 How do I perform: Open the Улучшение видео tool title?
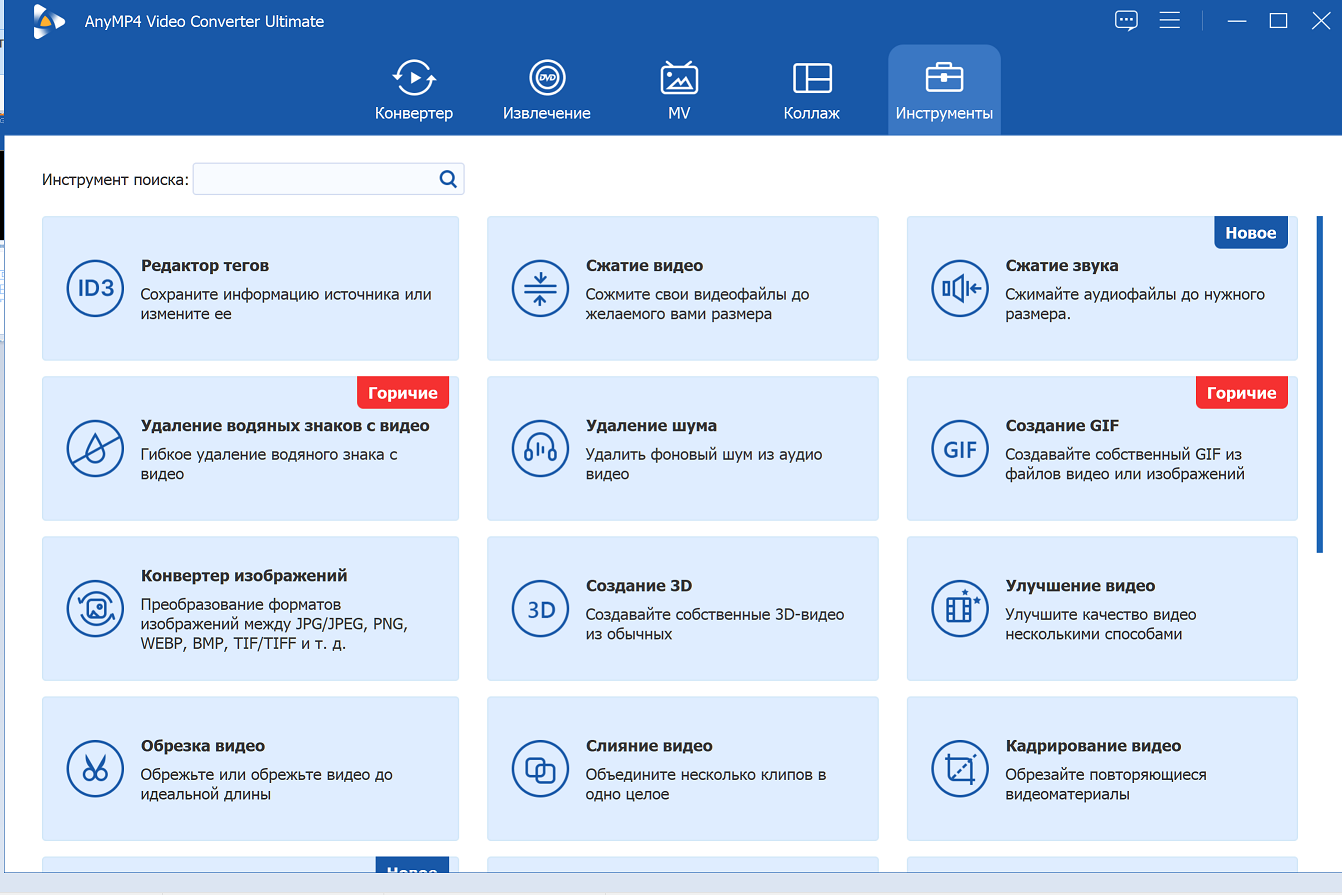[x=1081, y=586]
